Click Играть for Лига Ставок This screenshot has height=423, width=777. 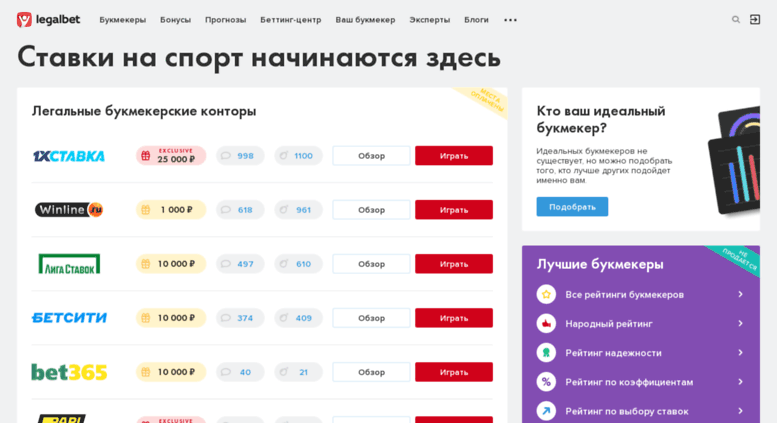tap(454, 264)
